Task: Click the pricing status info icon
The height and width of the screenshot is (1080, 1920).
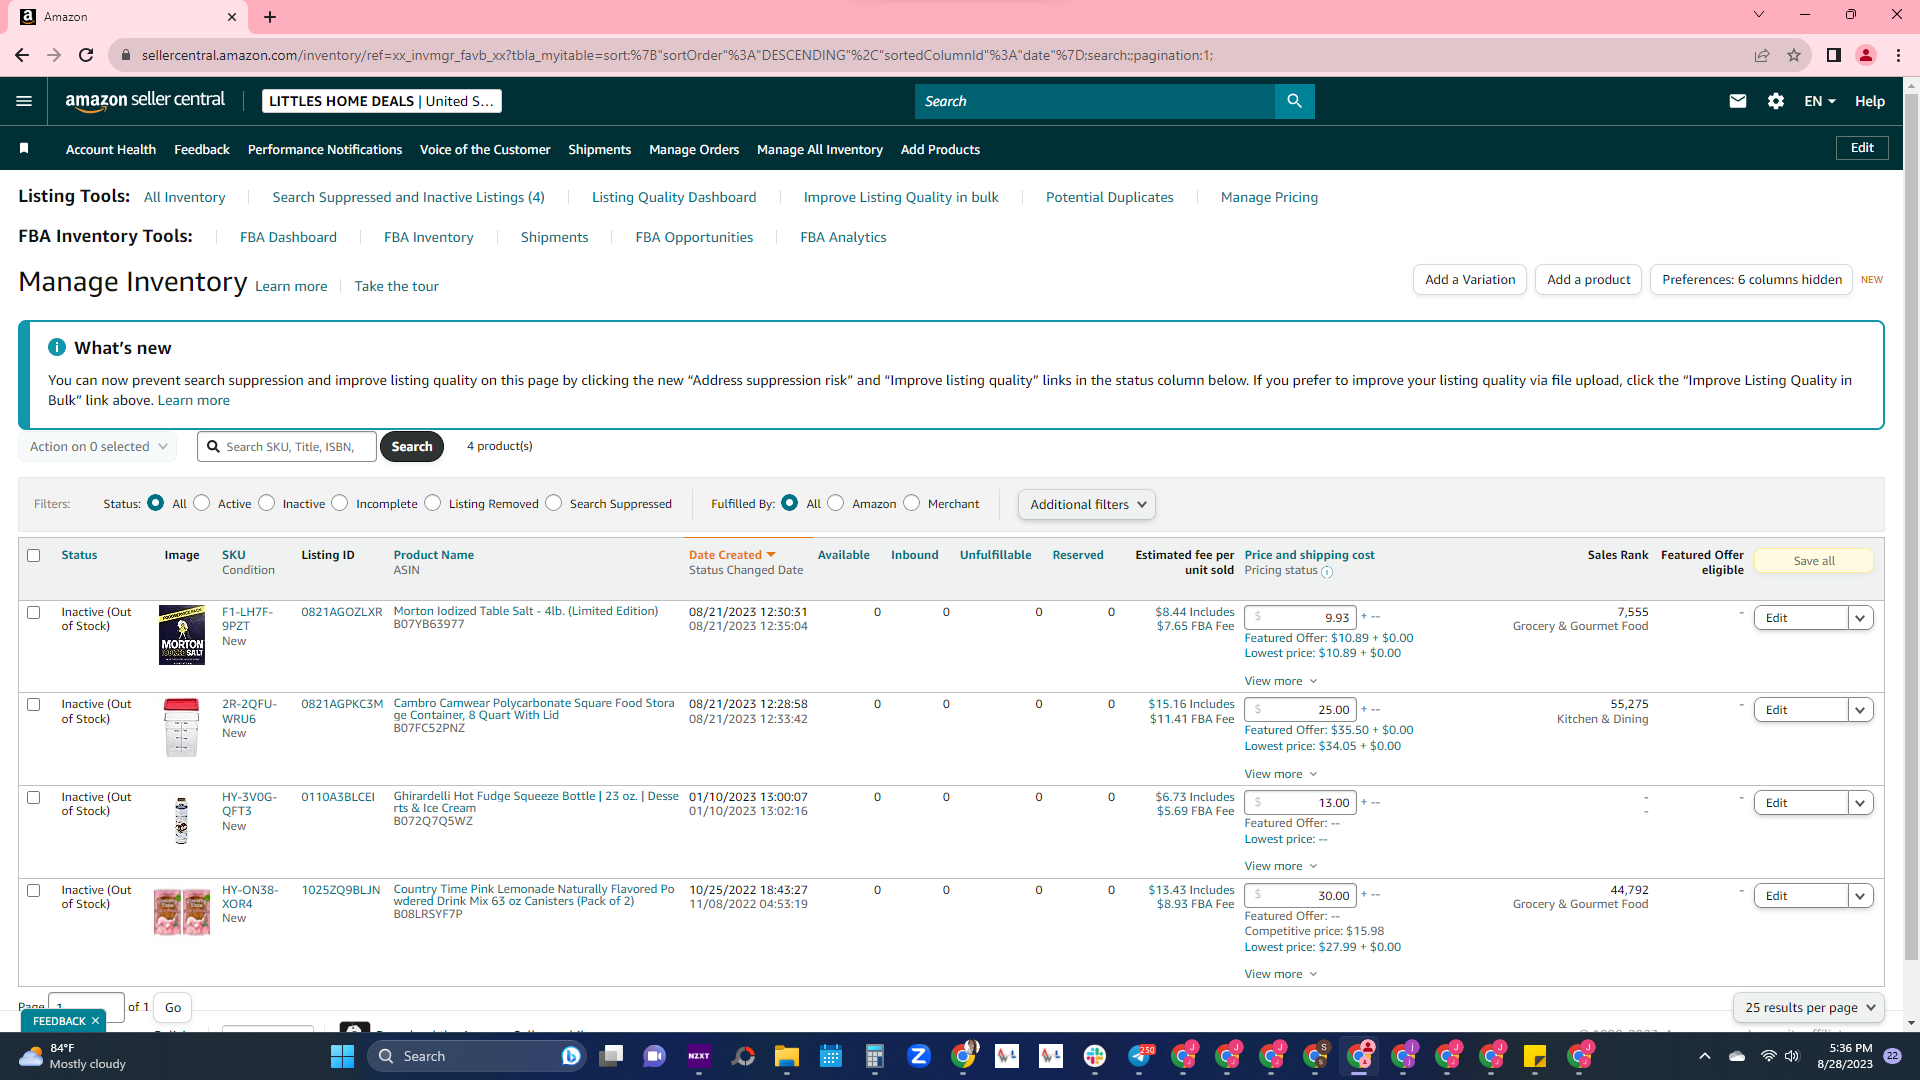Action: coord(1327,572)
